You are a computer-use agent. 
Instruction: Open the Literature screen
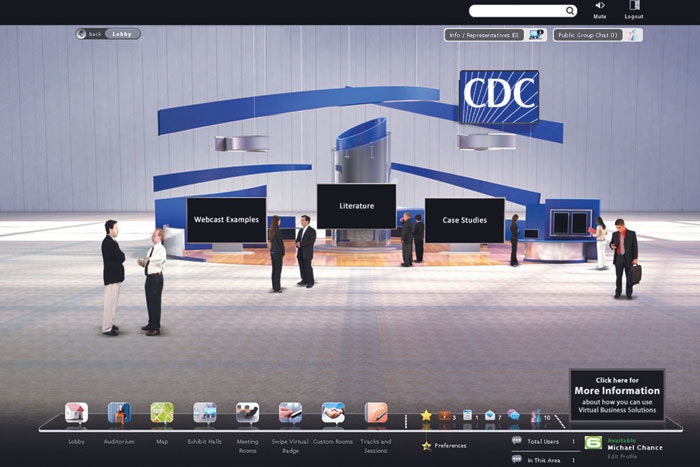[357, 206]
